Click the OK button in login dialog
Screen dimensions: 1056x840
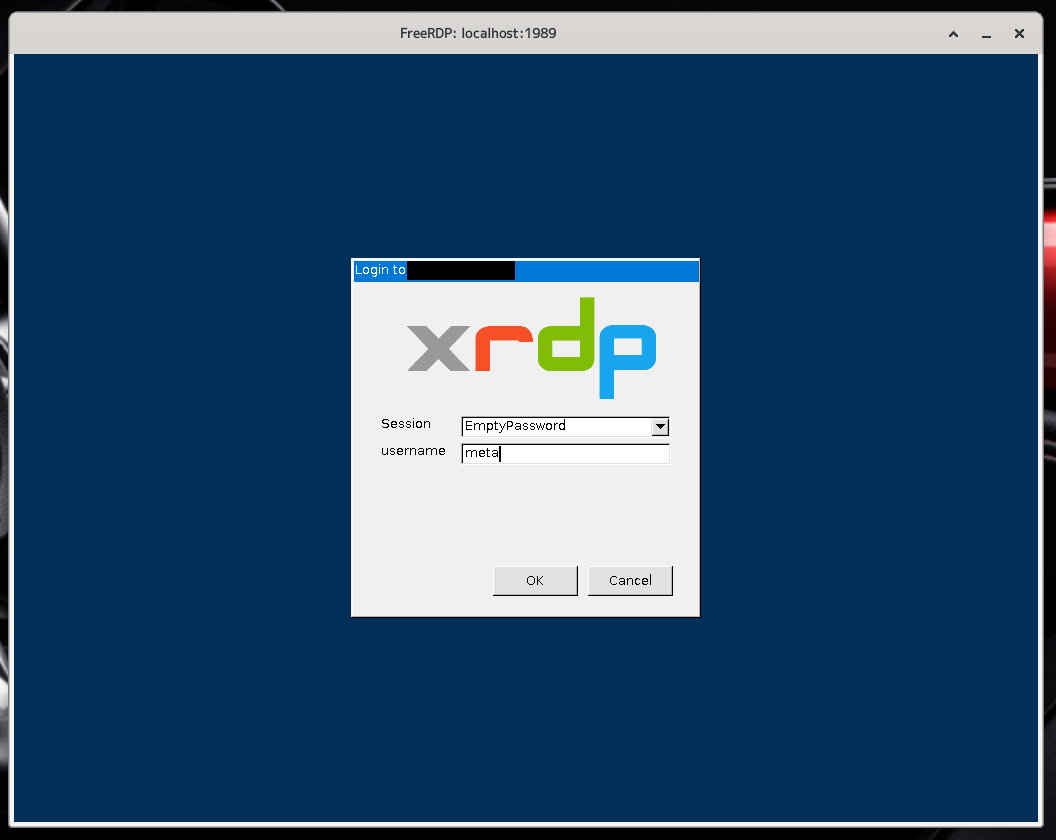(x=535, y=581)
